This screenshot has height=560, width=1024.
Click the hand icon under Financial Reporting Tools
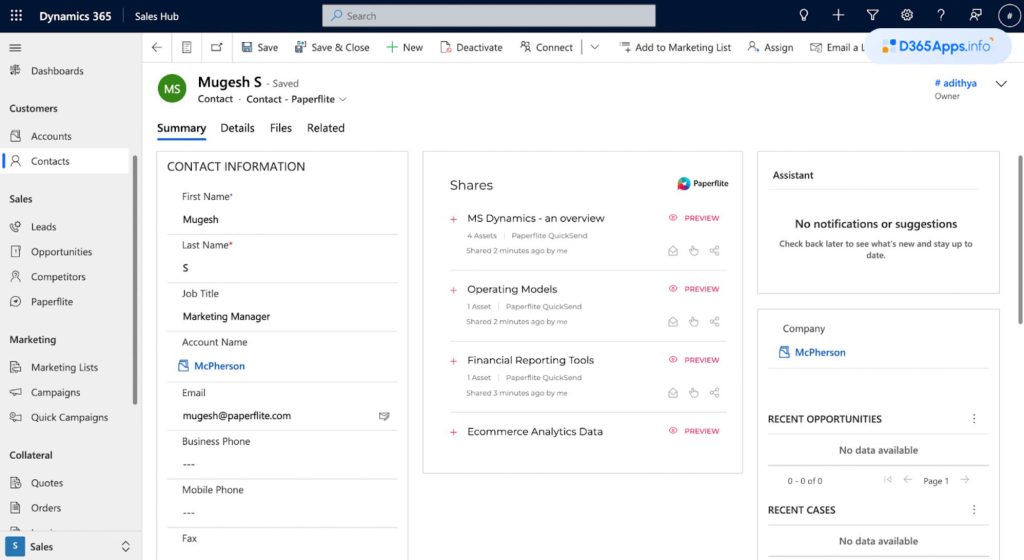pos(694,393)
